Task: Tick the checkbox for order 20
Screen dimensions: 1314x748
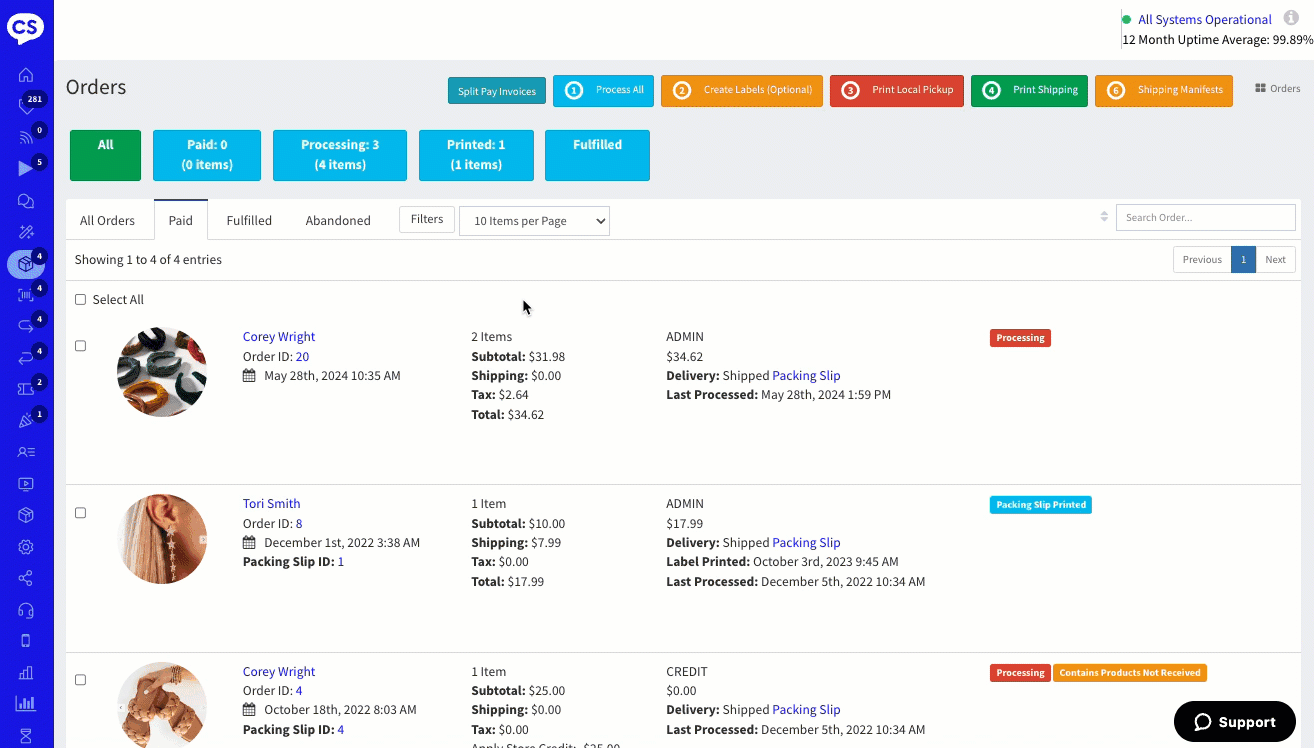Action: pyautogui.click(x=81, y=346)
